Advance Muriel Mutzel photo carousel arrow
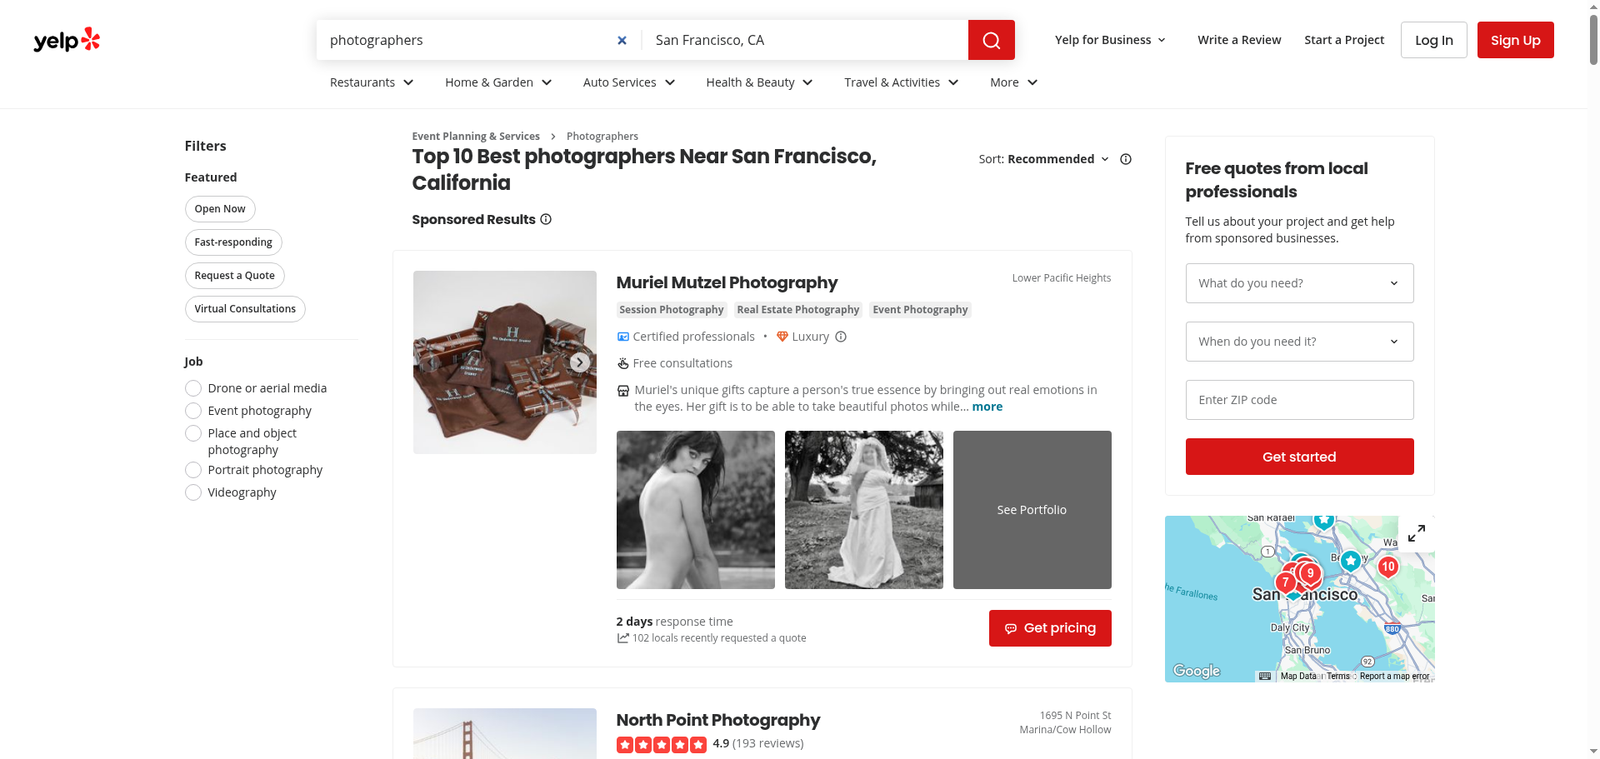This screenshot has width=1600, height=759. pos(580,362)
